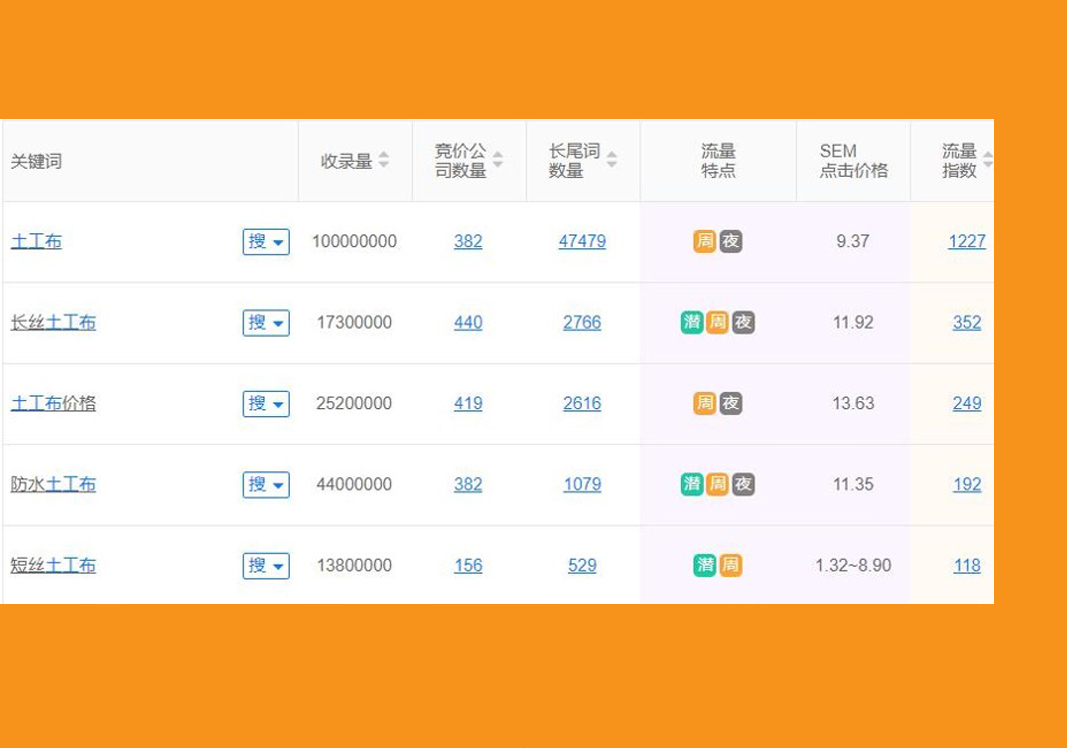Open the 长丝土工布 keyword link
Viewport: 1067px width, 748px height.
tap(53, 322)
